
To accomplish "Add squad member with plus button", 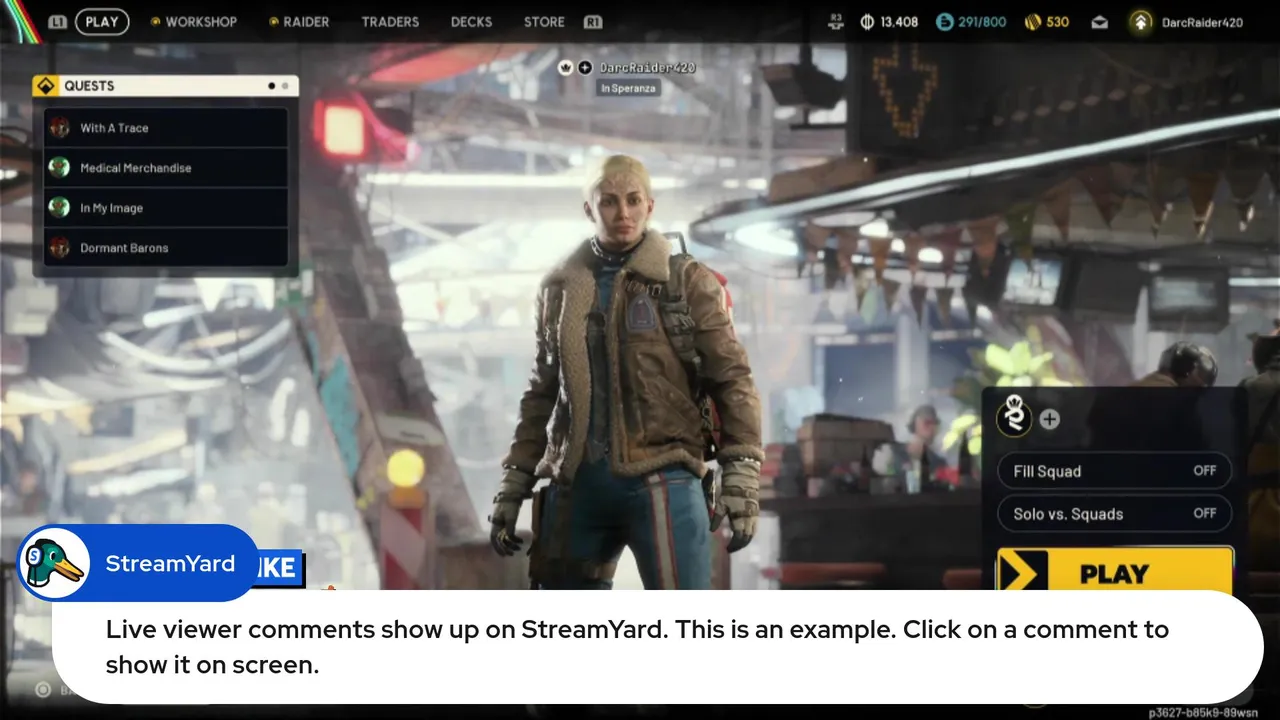I will coord(1049,419).
